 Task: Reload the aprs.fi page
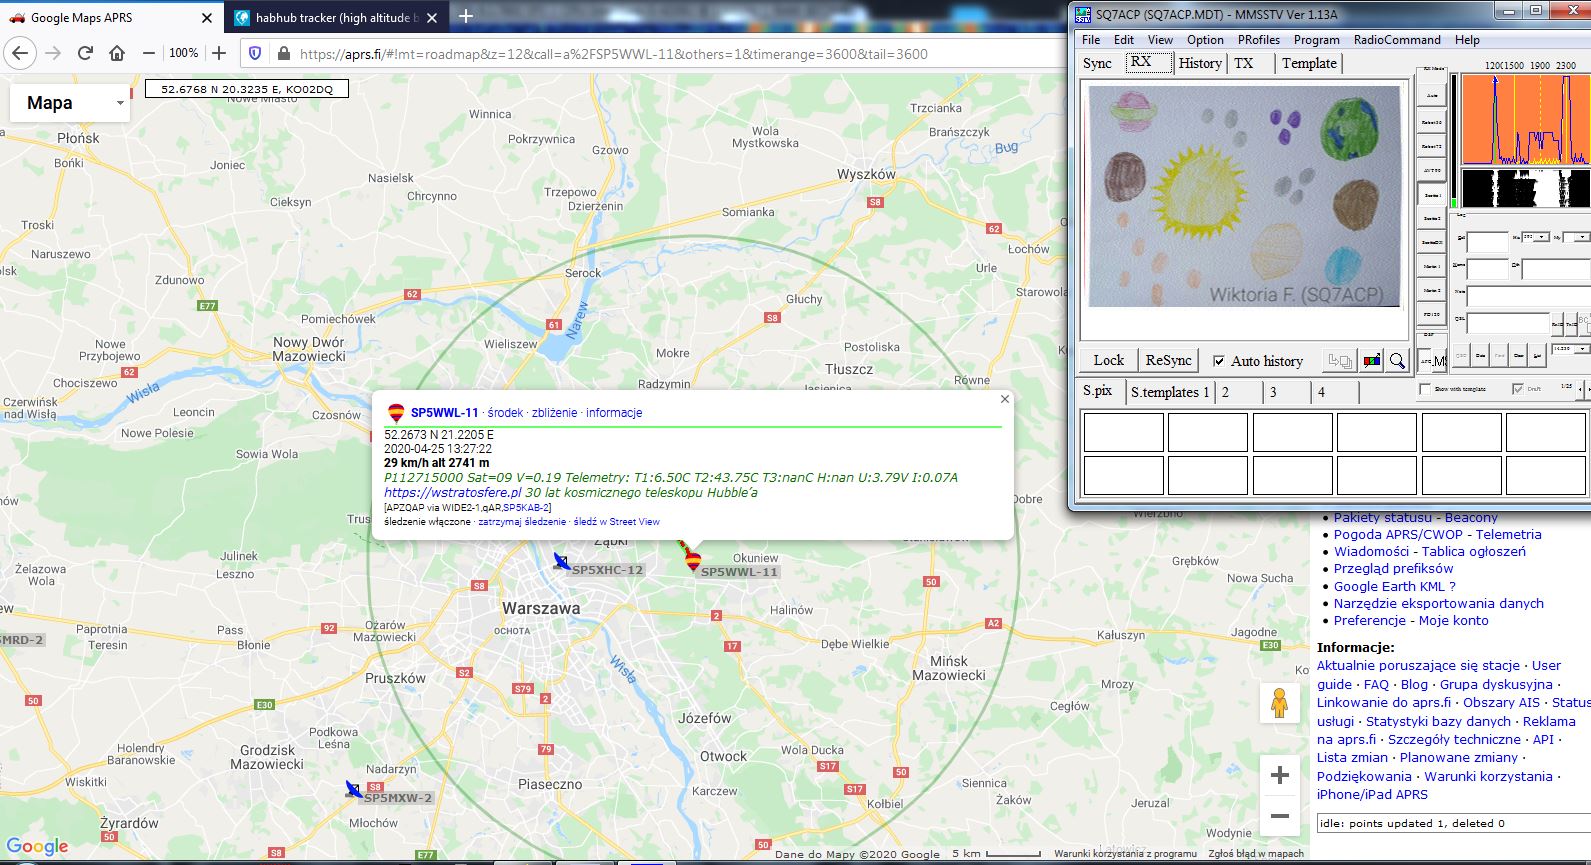[x=85, y=53]
